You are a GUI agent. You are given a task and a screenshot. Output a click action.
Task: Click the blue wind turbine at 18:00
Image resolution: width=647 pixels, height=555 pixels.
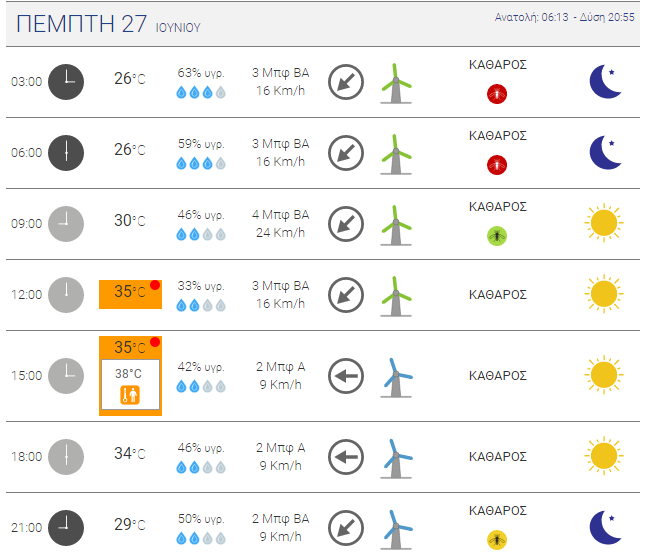[396, 458]
